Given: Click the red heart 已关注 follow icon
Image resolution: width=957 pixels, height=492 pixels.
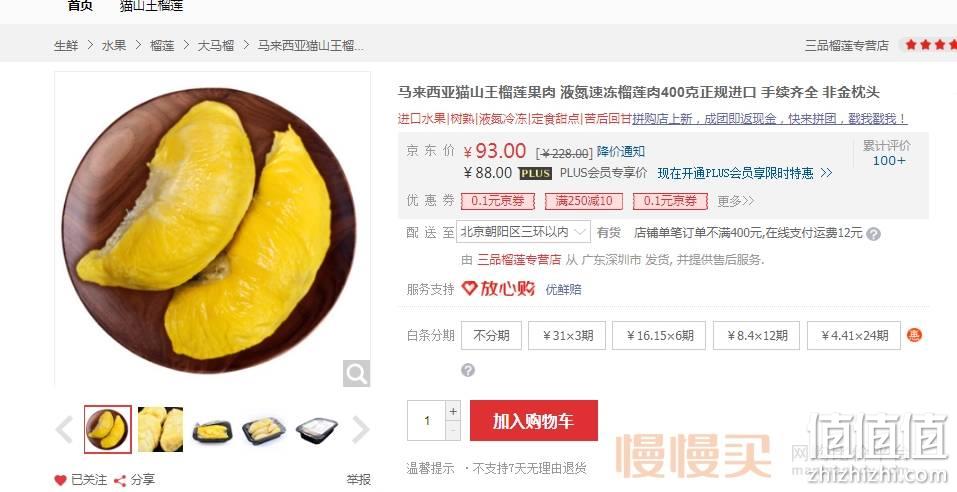Looking at the screenshot, I should (60, 480).
